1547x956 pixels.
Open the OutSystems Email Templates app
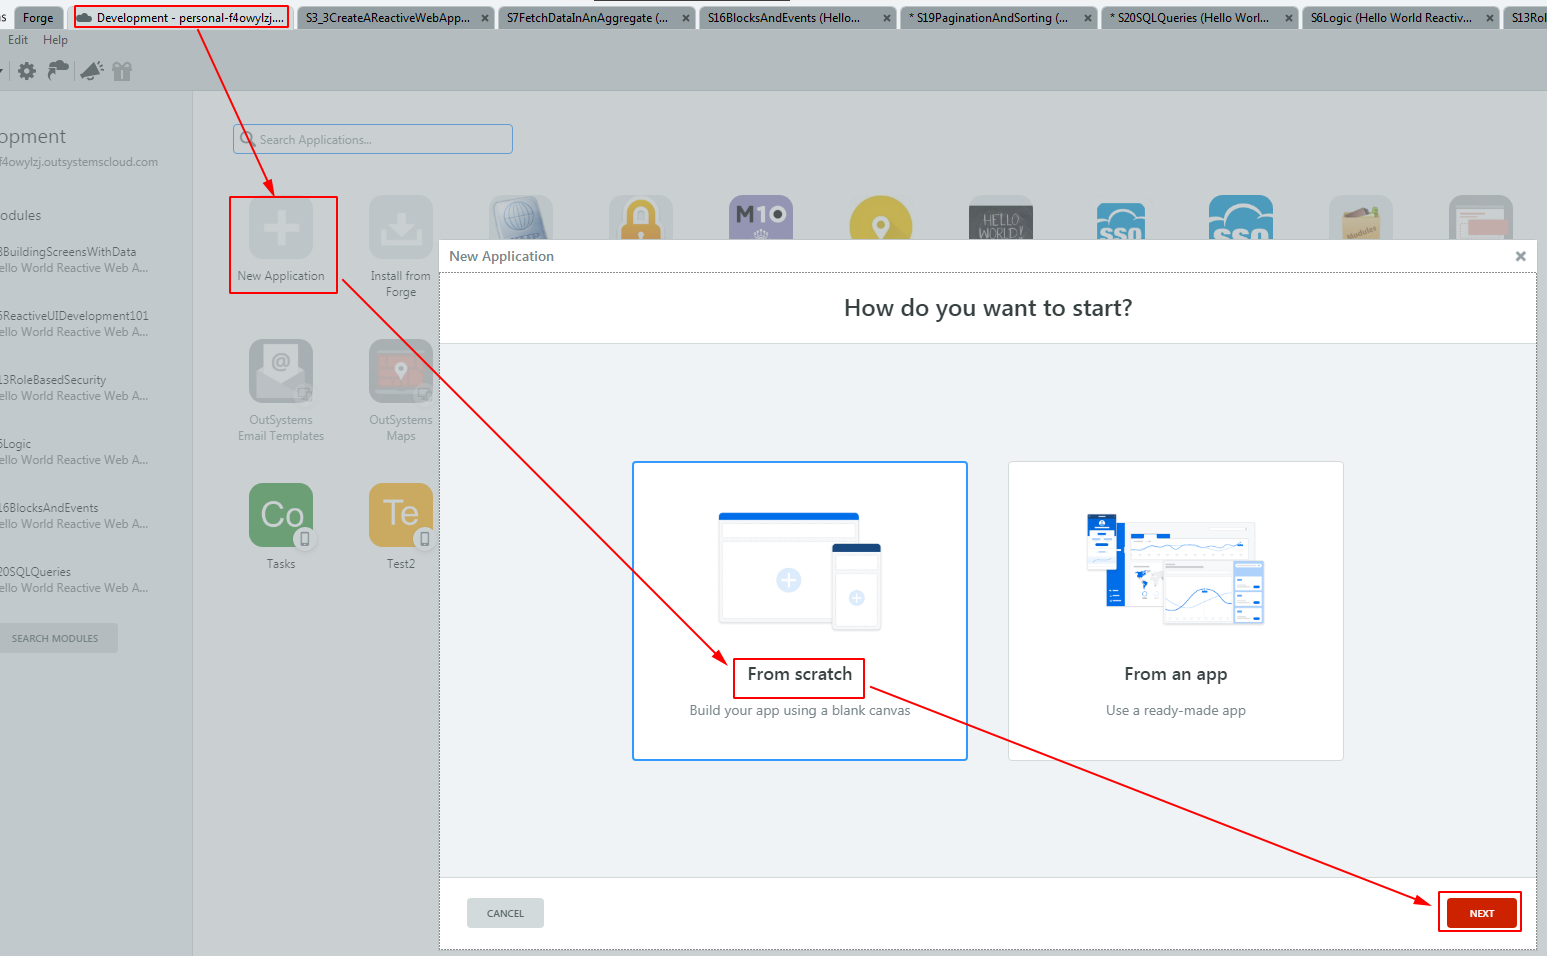click(280, 371)
